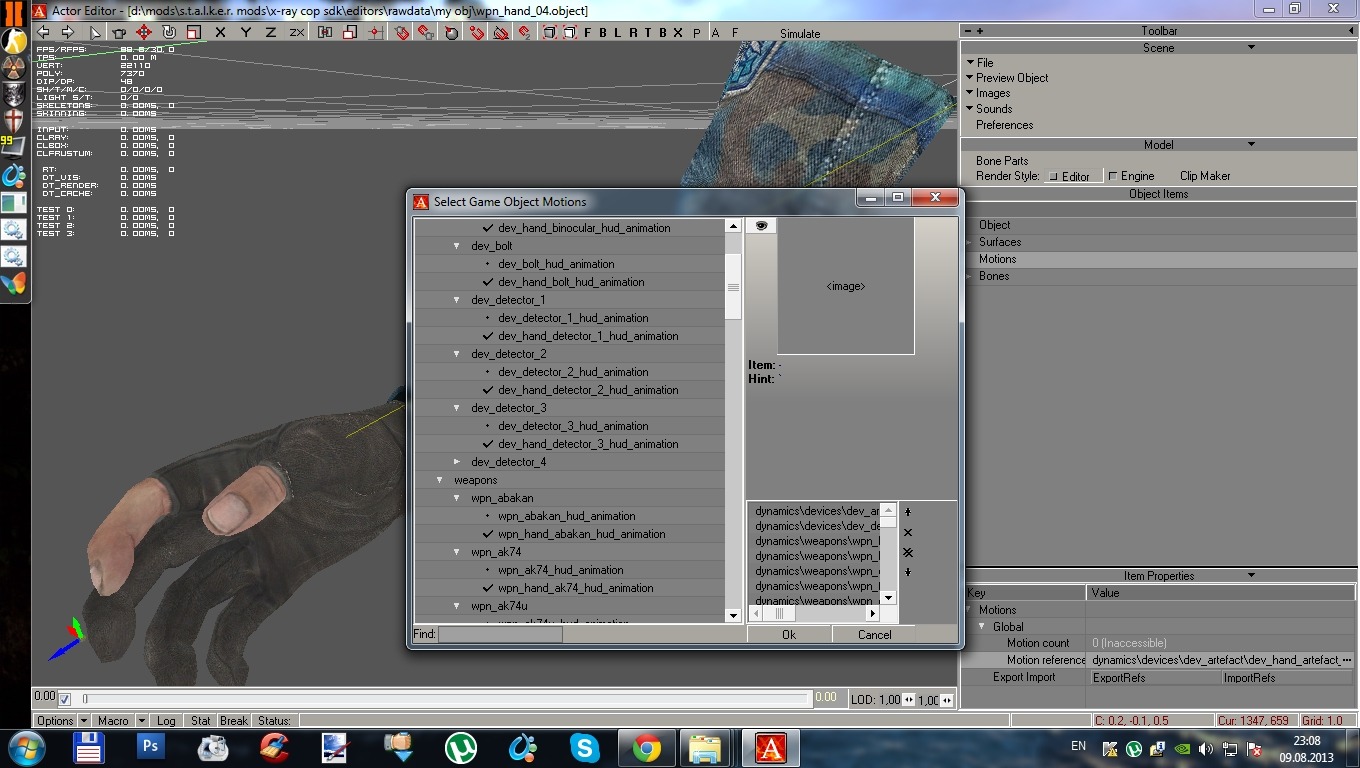Image resolution: width=1360 pixels, height=768 pixels.
Task: Open the Images dropdown menu
Action: (989, 93)
